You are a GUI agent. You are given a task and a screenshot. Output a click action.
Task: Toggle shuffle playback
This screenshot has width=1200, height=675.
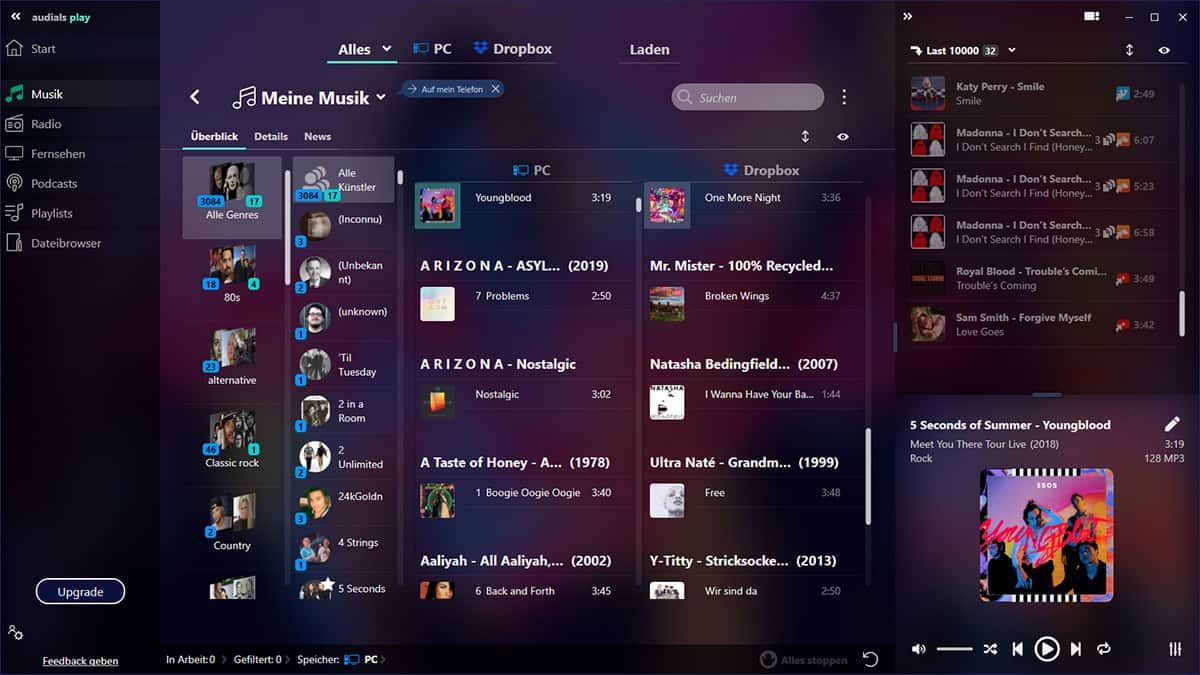coord(989,649)
